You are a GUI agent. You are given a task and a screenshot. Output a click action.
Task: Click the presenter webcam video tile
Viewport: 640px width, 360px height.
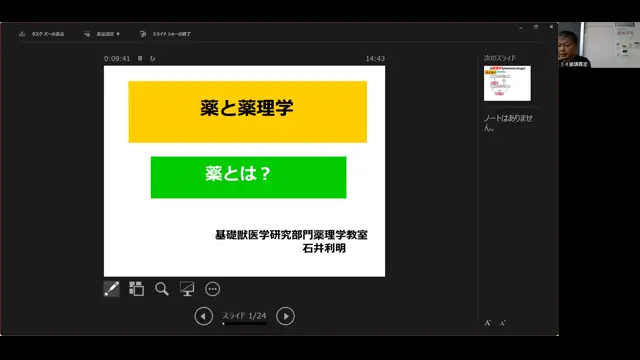point(599,45)
